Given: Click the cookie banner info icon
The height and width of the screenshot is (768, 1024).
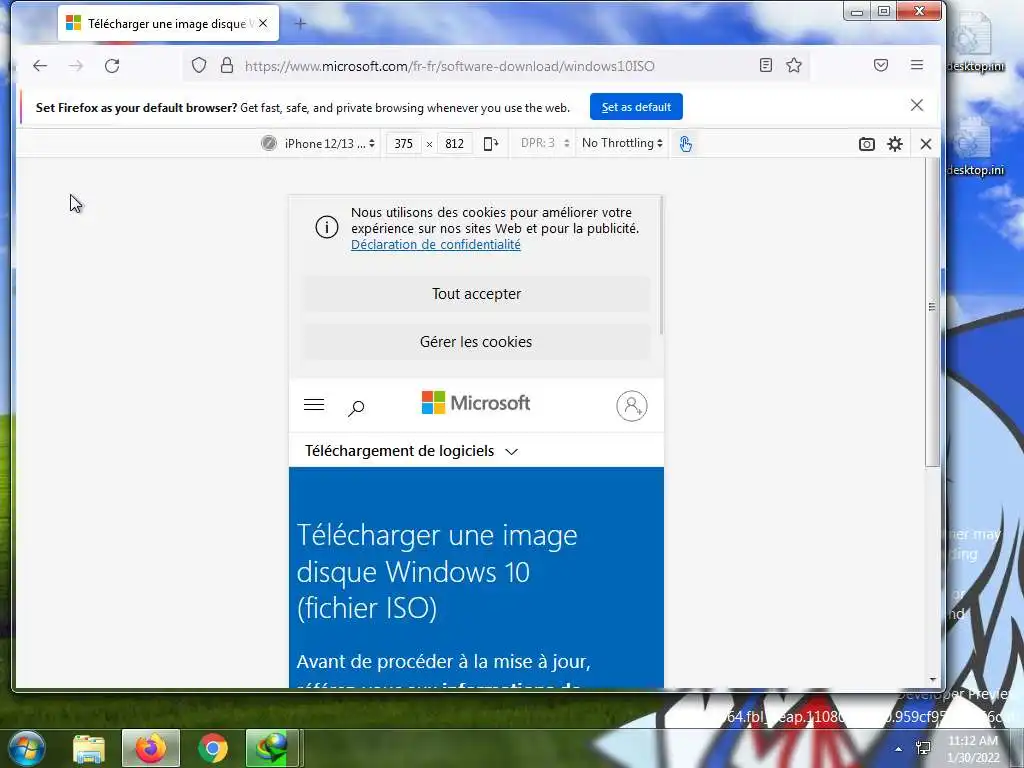Looking at the screenshot, I should point(327,227).
